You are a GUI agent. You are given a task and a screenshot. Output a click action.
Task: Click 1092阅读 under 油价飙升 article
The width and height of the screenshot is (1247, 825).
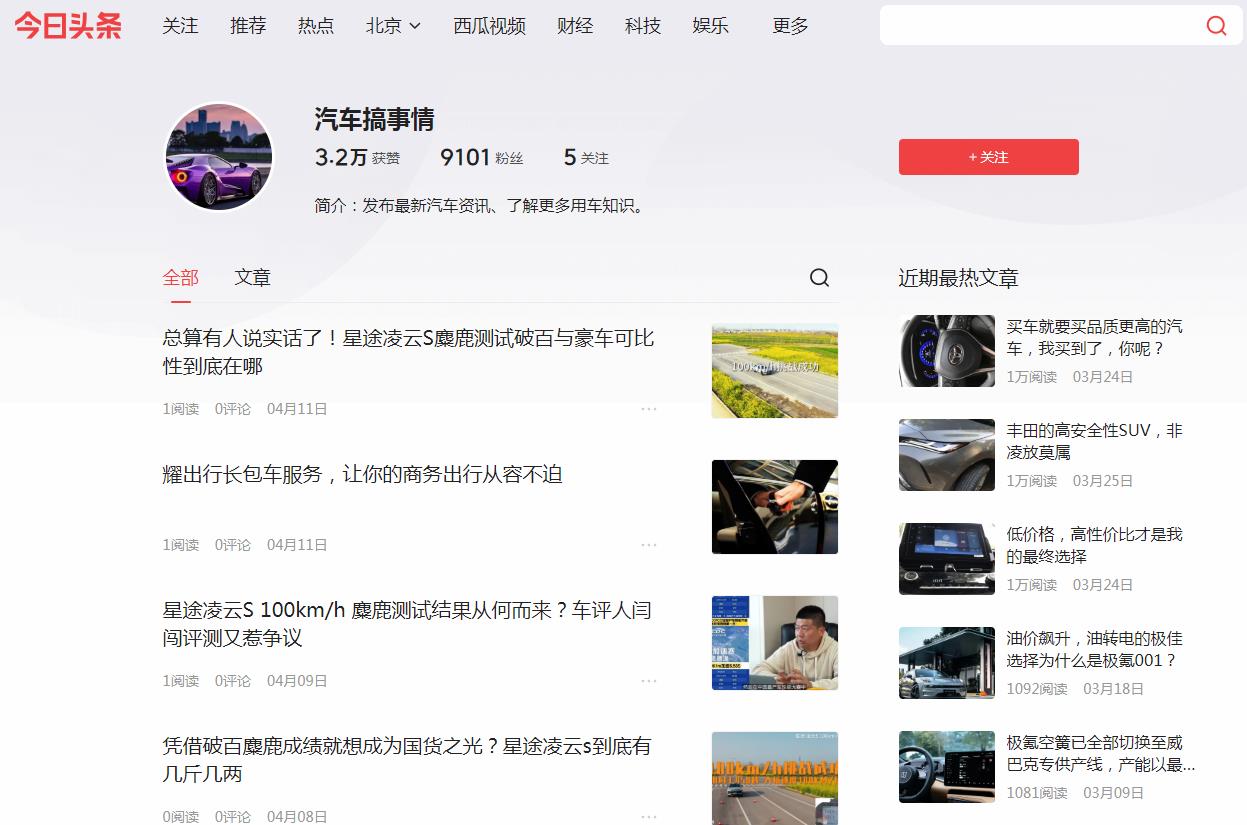pyautogui.click(x=1037, y=689)
